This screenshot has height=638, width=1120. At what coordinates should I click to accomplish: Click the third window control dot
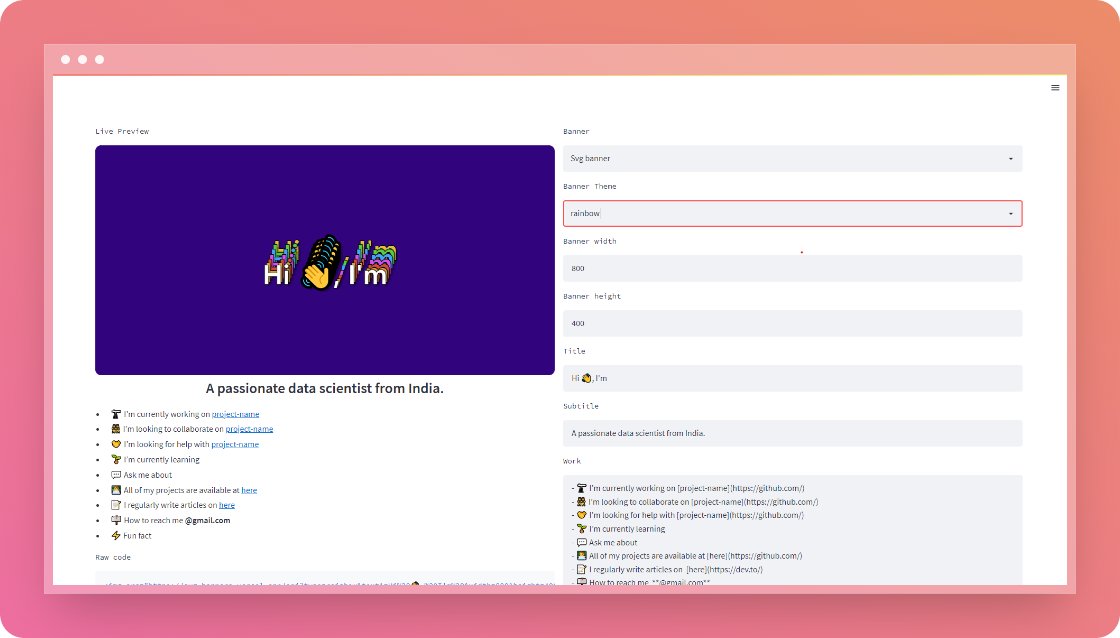click(x=100, y=59)
